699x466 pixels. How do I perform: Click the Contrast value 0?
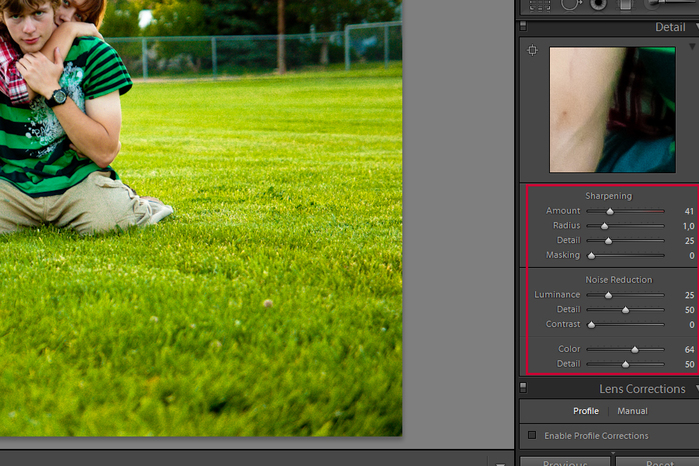coord(691,325)
